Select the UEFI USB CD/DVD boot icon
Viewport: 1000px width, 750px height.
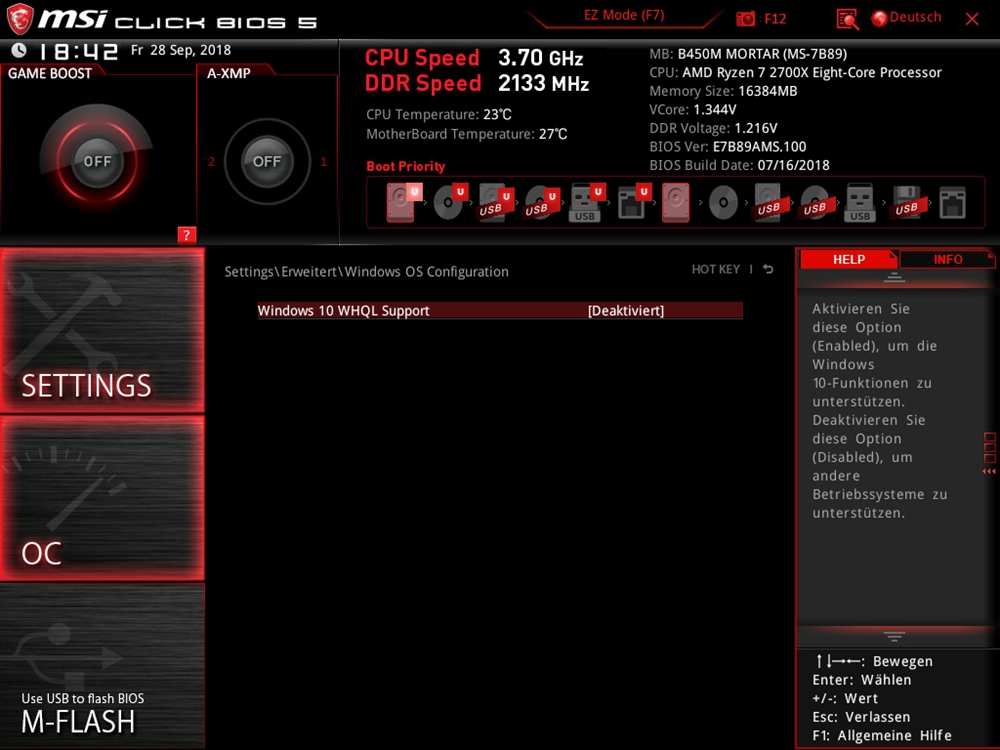tap(542, 202)
